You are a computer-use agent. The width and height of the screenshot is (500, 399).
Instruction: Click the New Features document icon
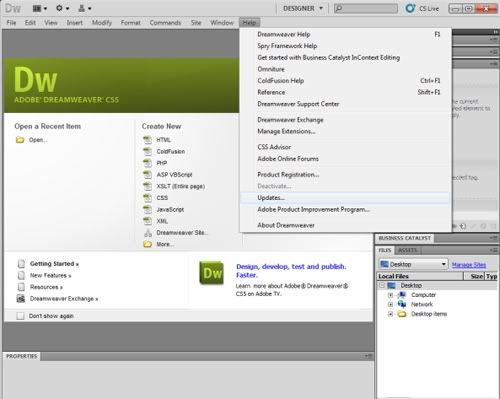(x=21, y=275)
